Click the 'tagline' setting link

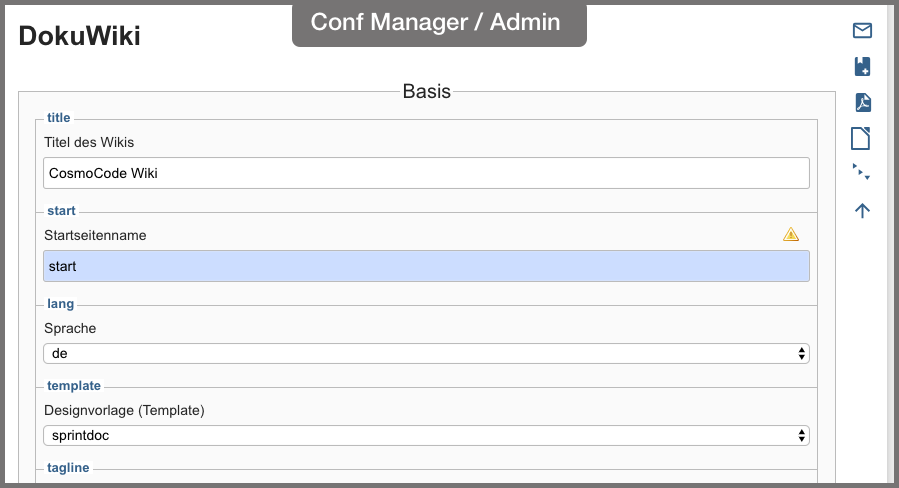coord(68,468)
